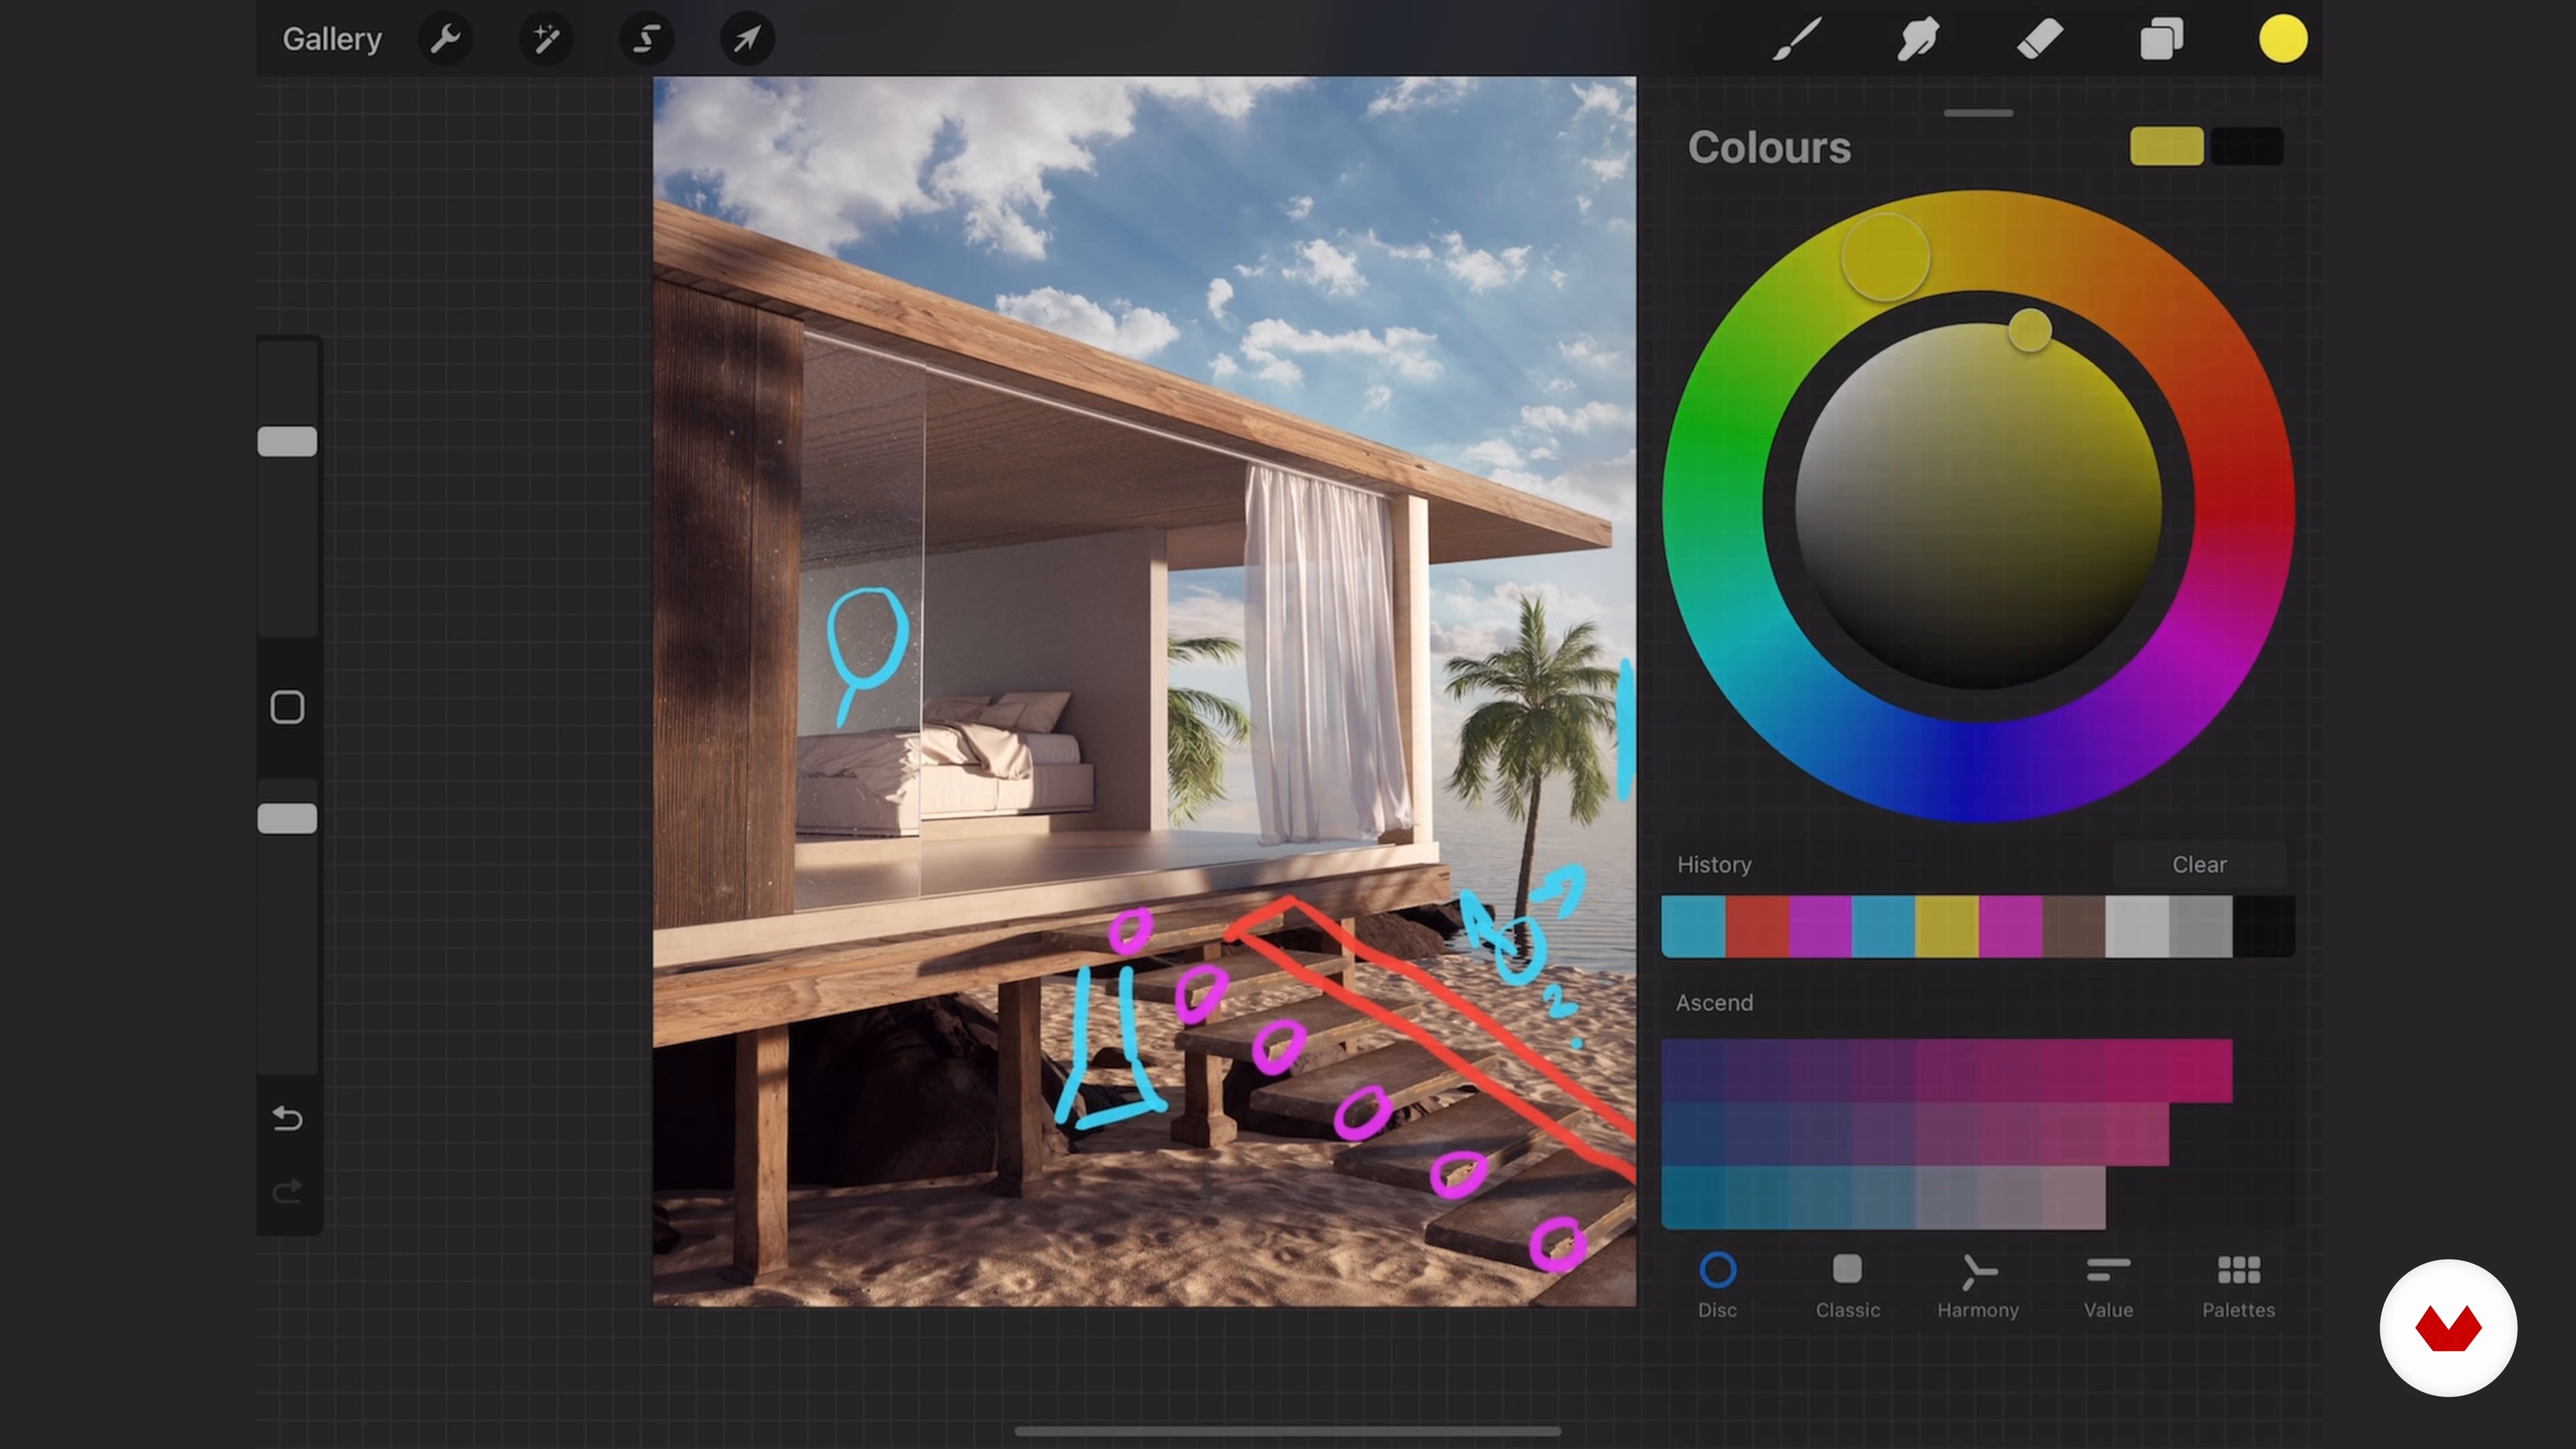
Task: Open the Adjustments magic wand menu
Action: [546, 39]
